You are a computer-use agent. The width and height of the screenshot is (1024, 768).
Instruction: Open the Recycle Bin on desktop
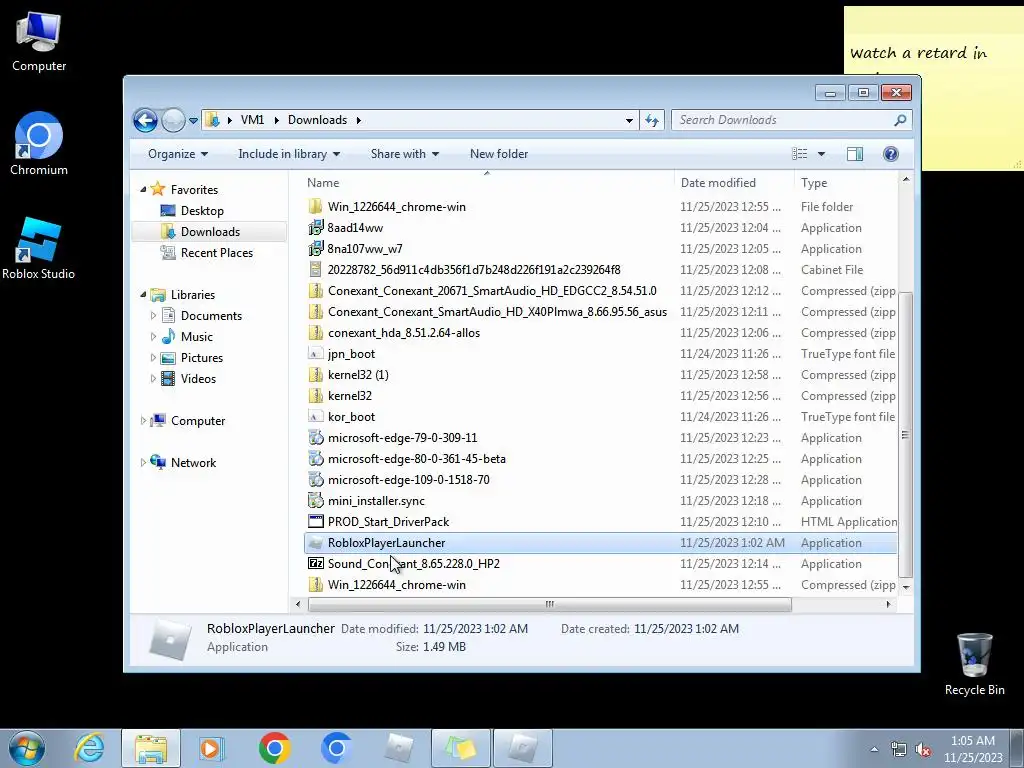tap(974, 664)
